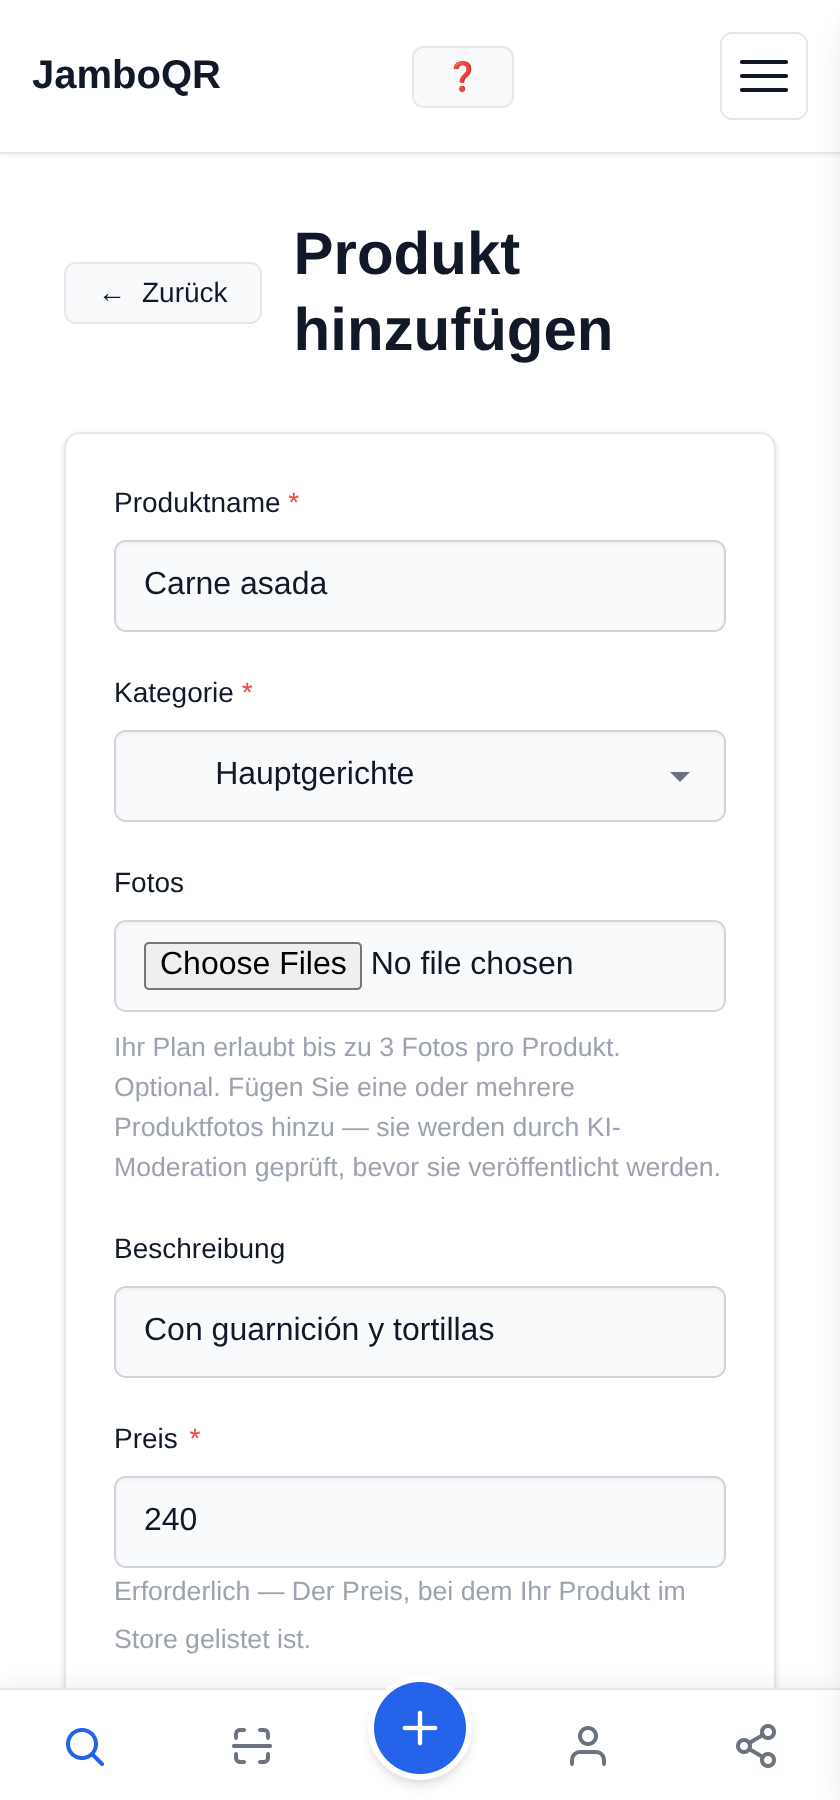Screen dimensions: 840x1800
Task: Tap the share icon in bottom bar
Action: 756,1746
